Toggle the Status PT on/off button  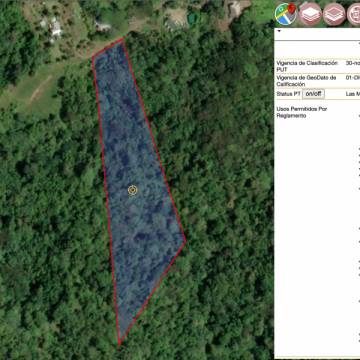[313, 94]
